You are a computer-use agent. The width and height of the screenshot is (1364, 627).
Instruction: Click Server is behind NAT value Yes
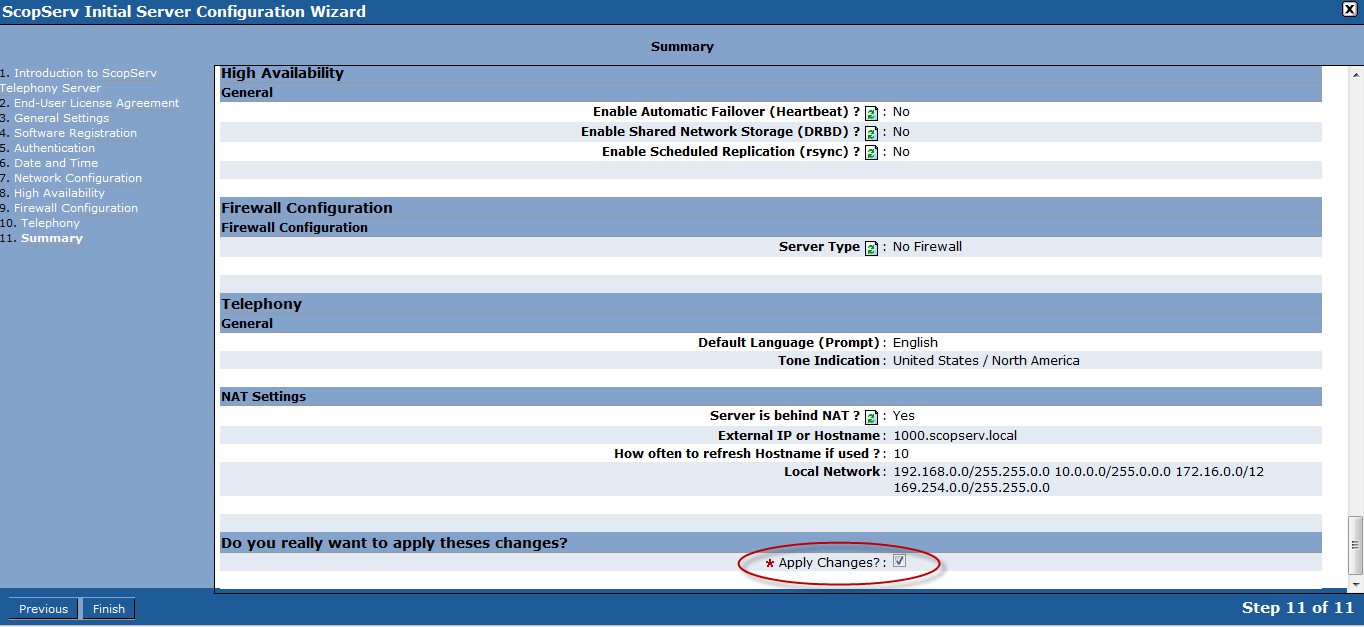904,415
